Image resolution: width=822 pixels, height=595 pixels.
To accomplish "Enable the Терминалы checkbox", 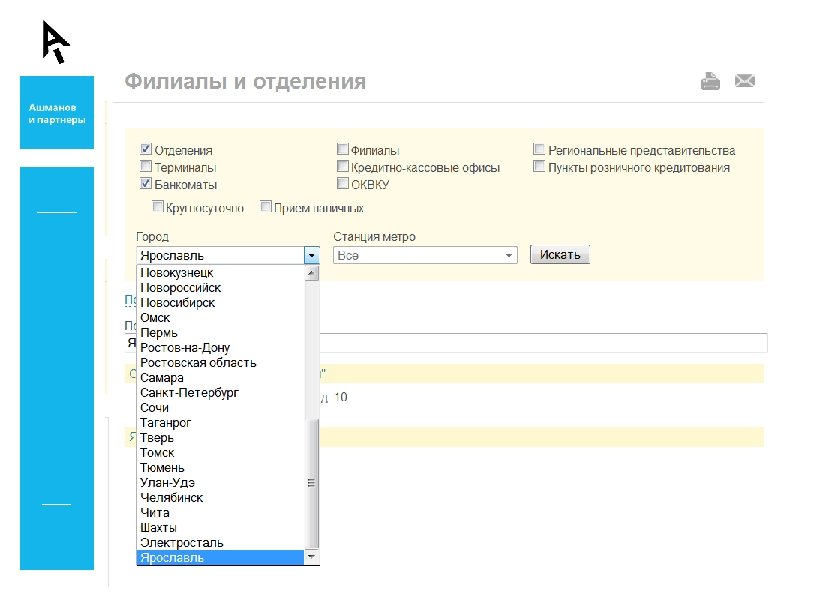I will [x=145, y=166].
